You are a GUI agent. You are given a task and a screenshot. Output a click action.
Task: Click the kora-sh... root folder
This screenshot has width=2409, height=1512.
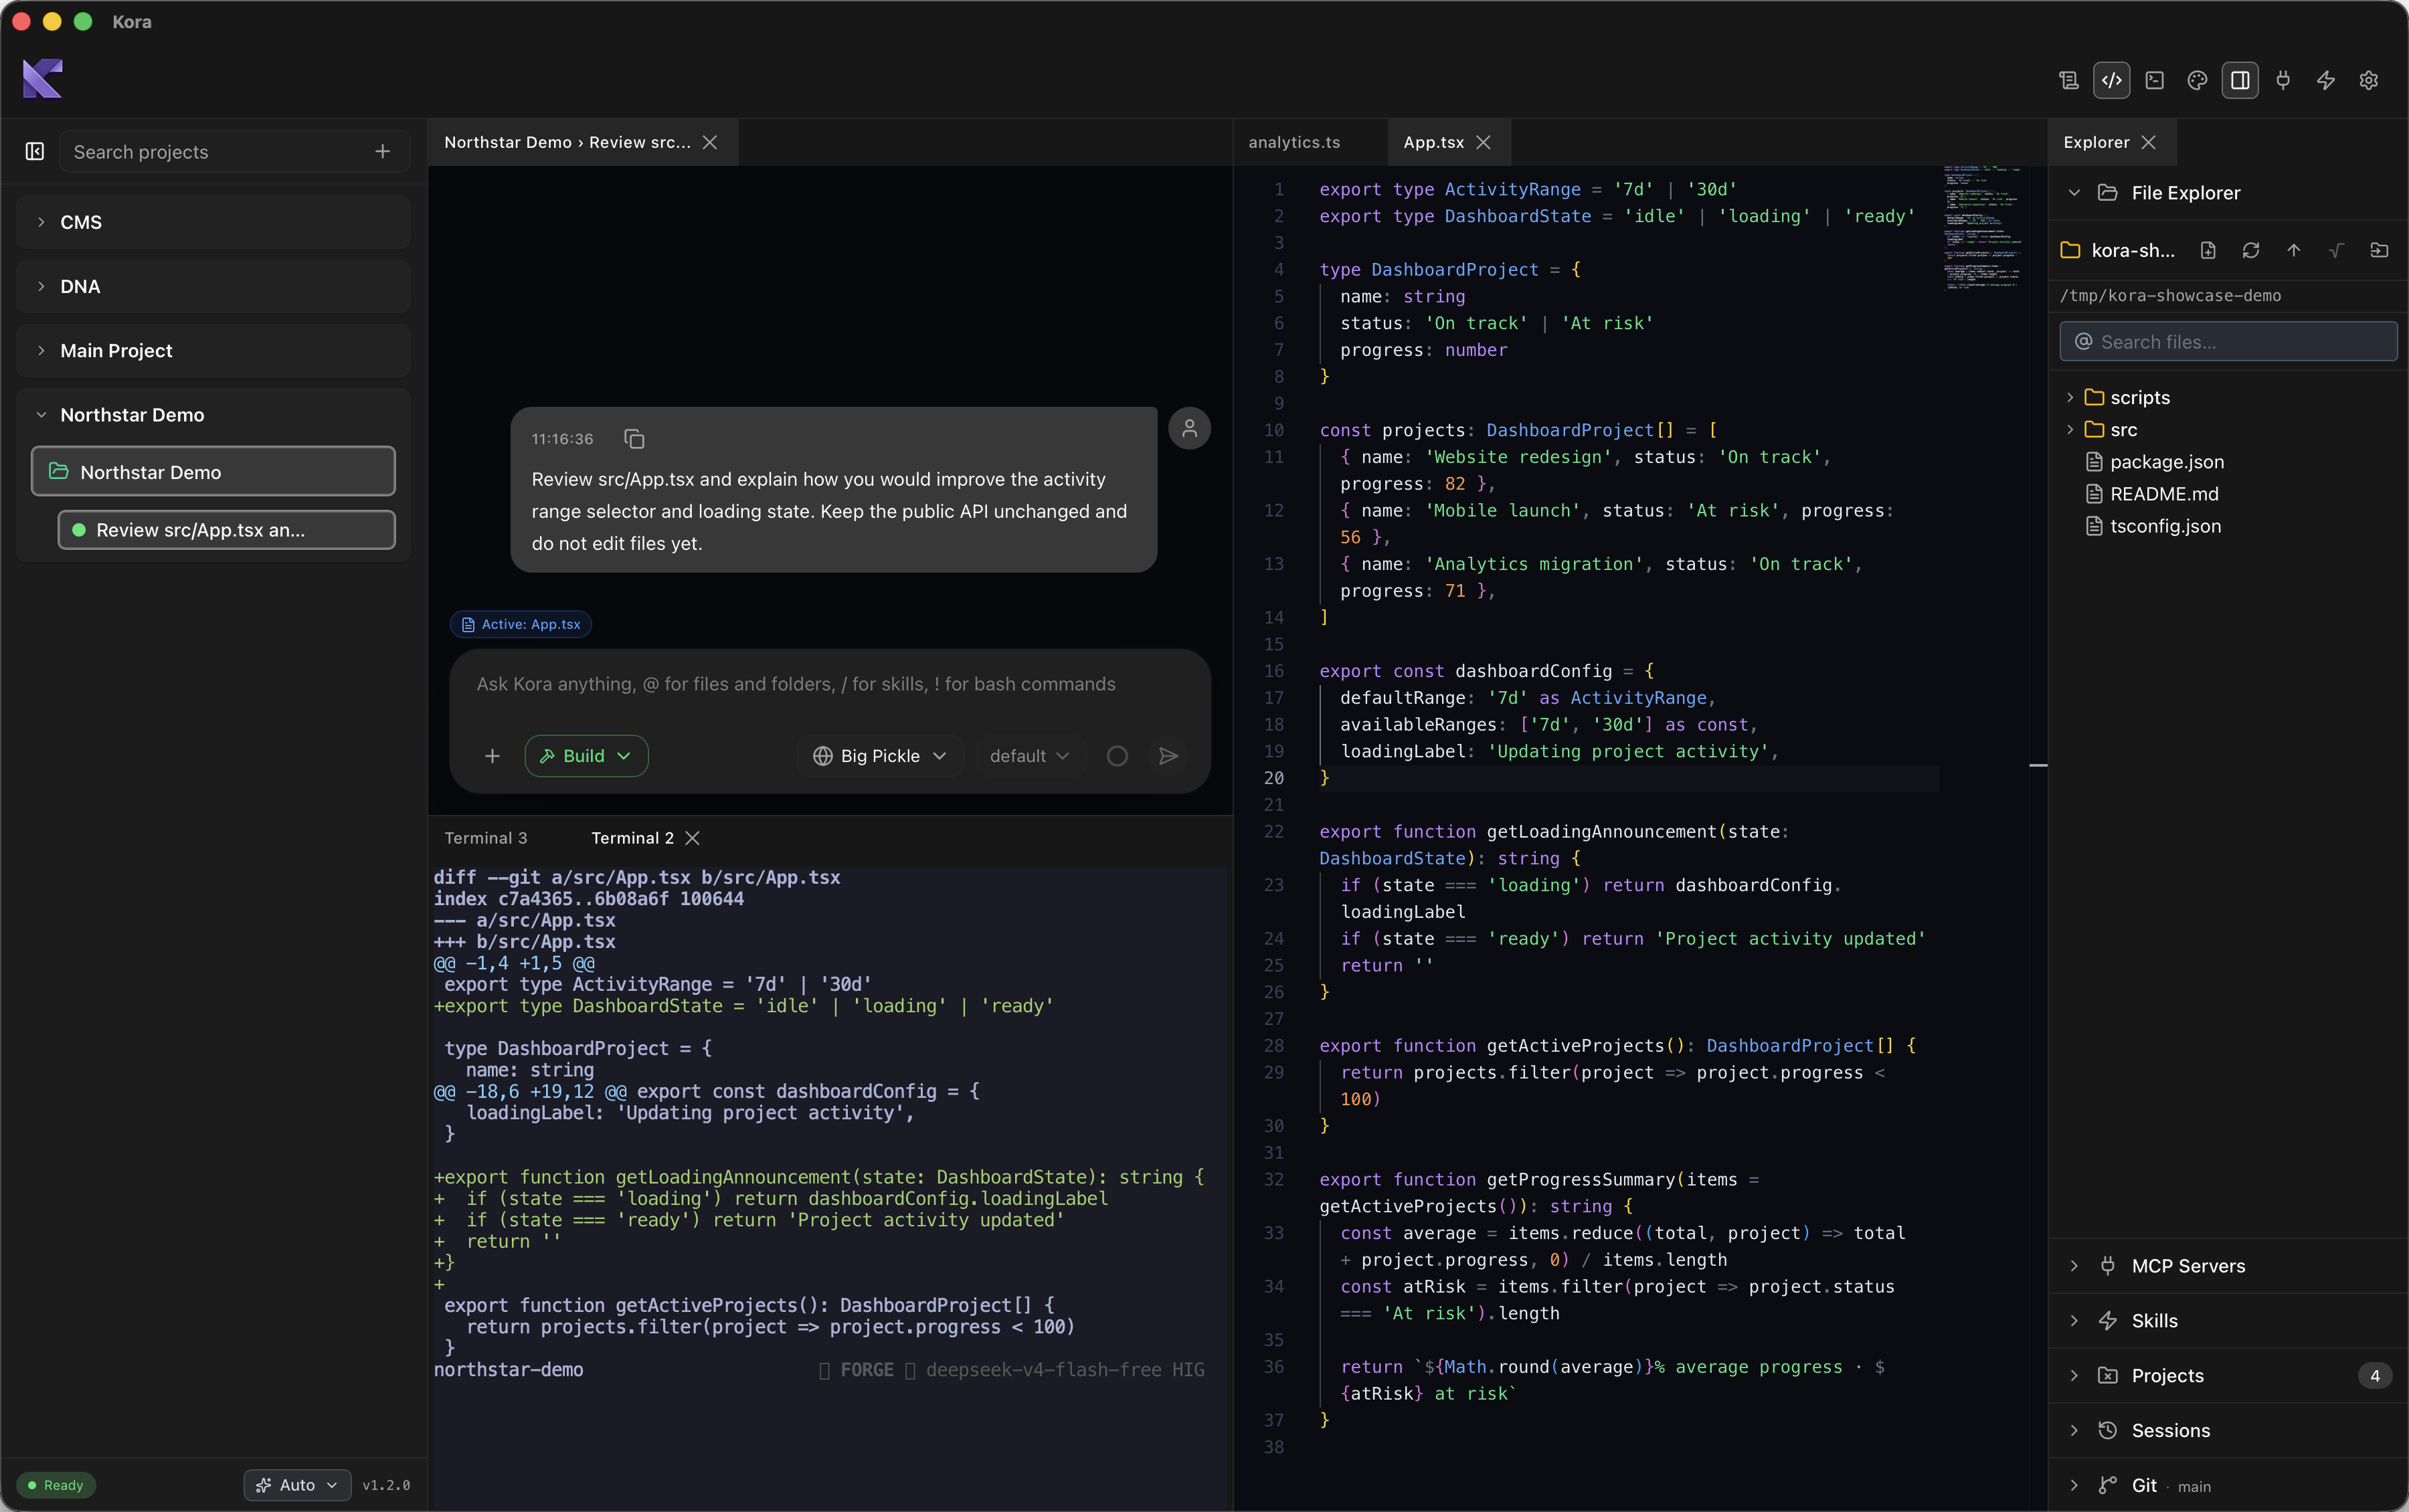coord(2119,250)
